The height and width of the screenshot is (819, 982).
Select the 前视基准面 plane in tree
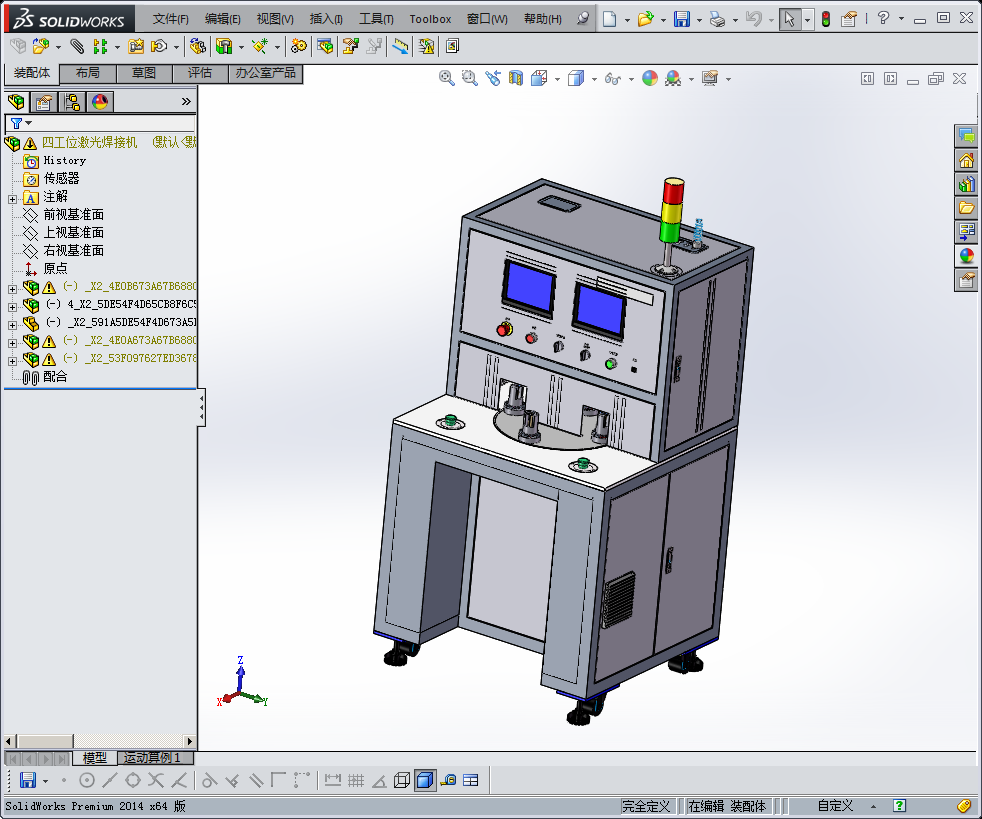coord(73,215)
